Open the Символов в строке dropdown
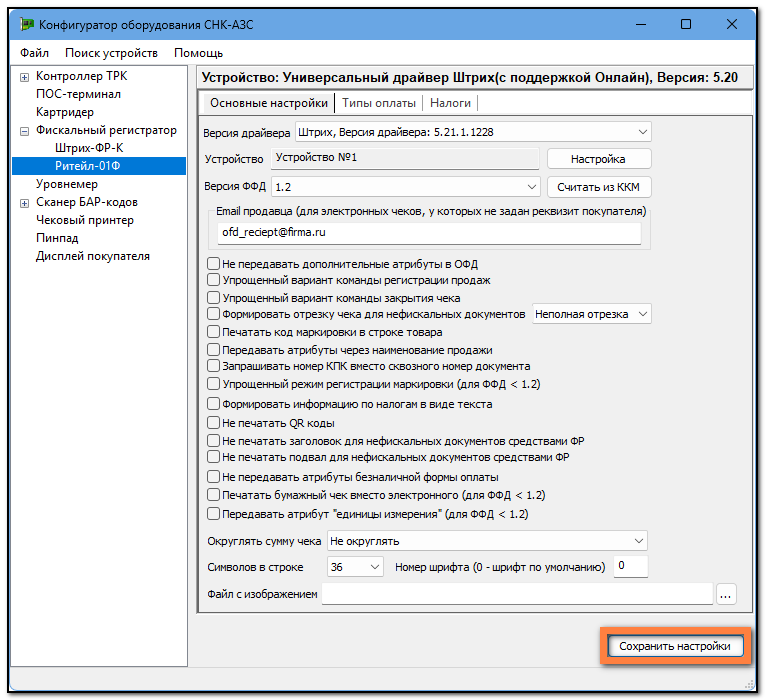765x700 pixels. pos(355,567)
